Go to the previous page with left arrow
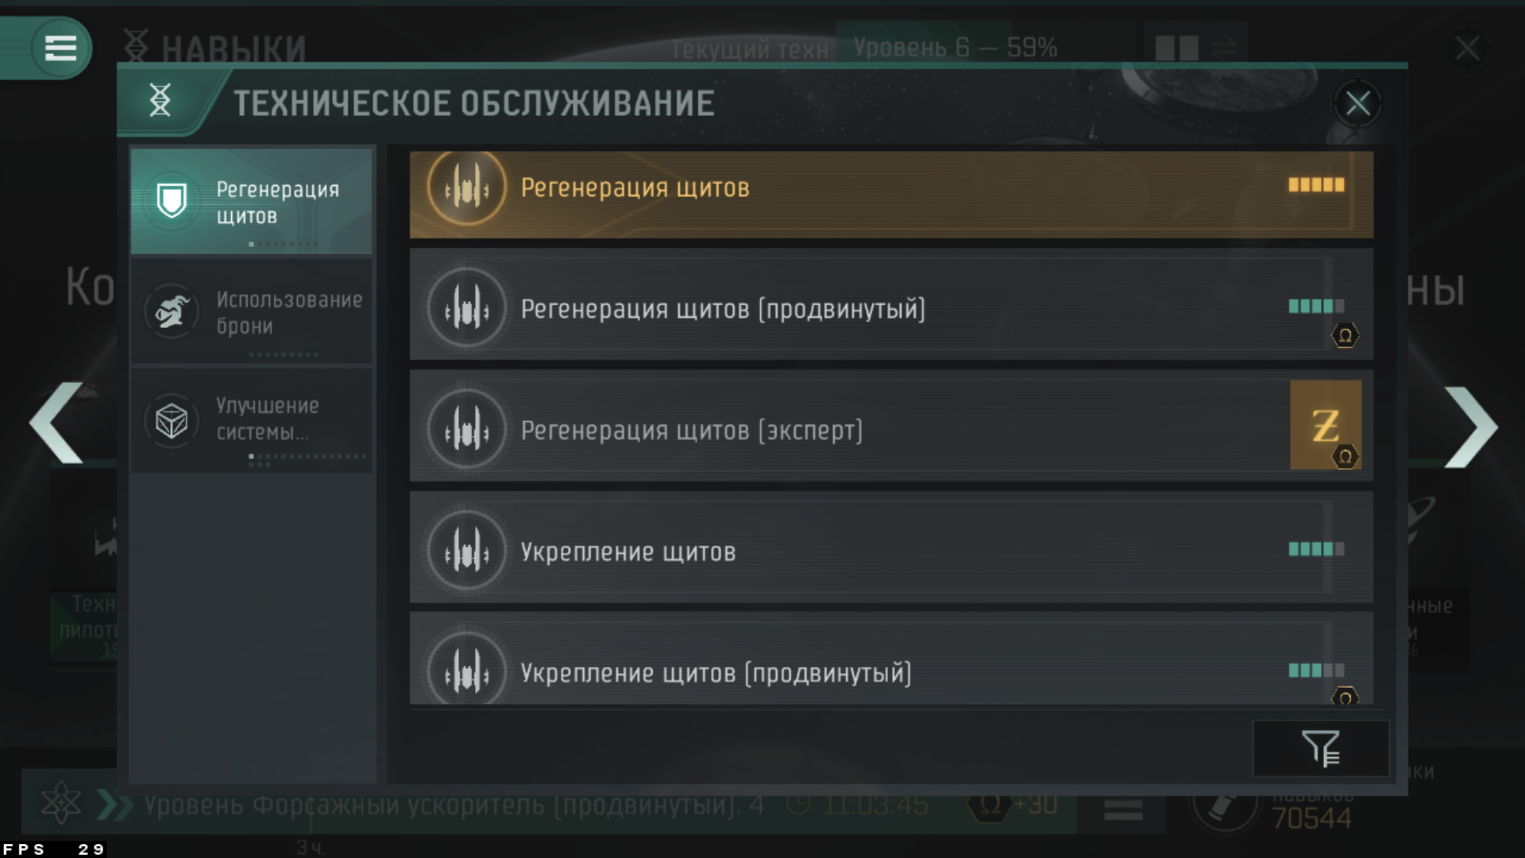1525x858 pixels. pyautogui.click(x=56, y=423)
